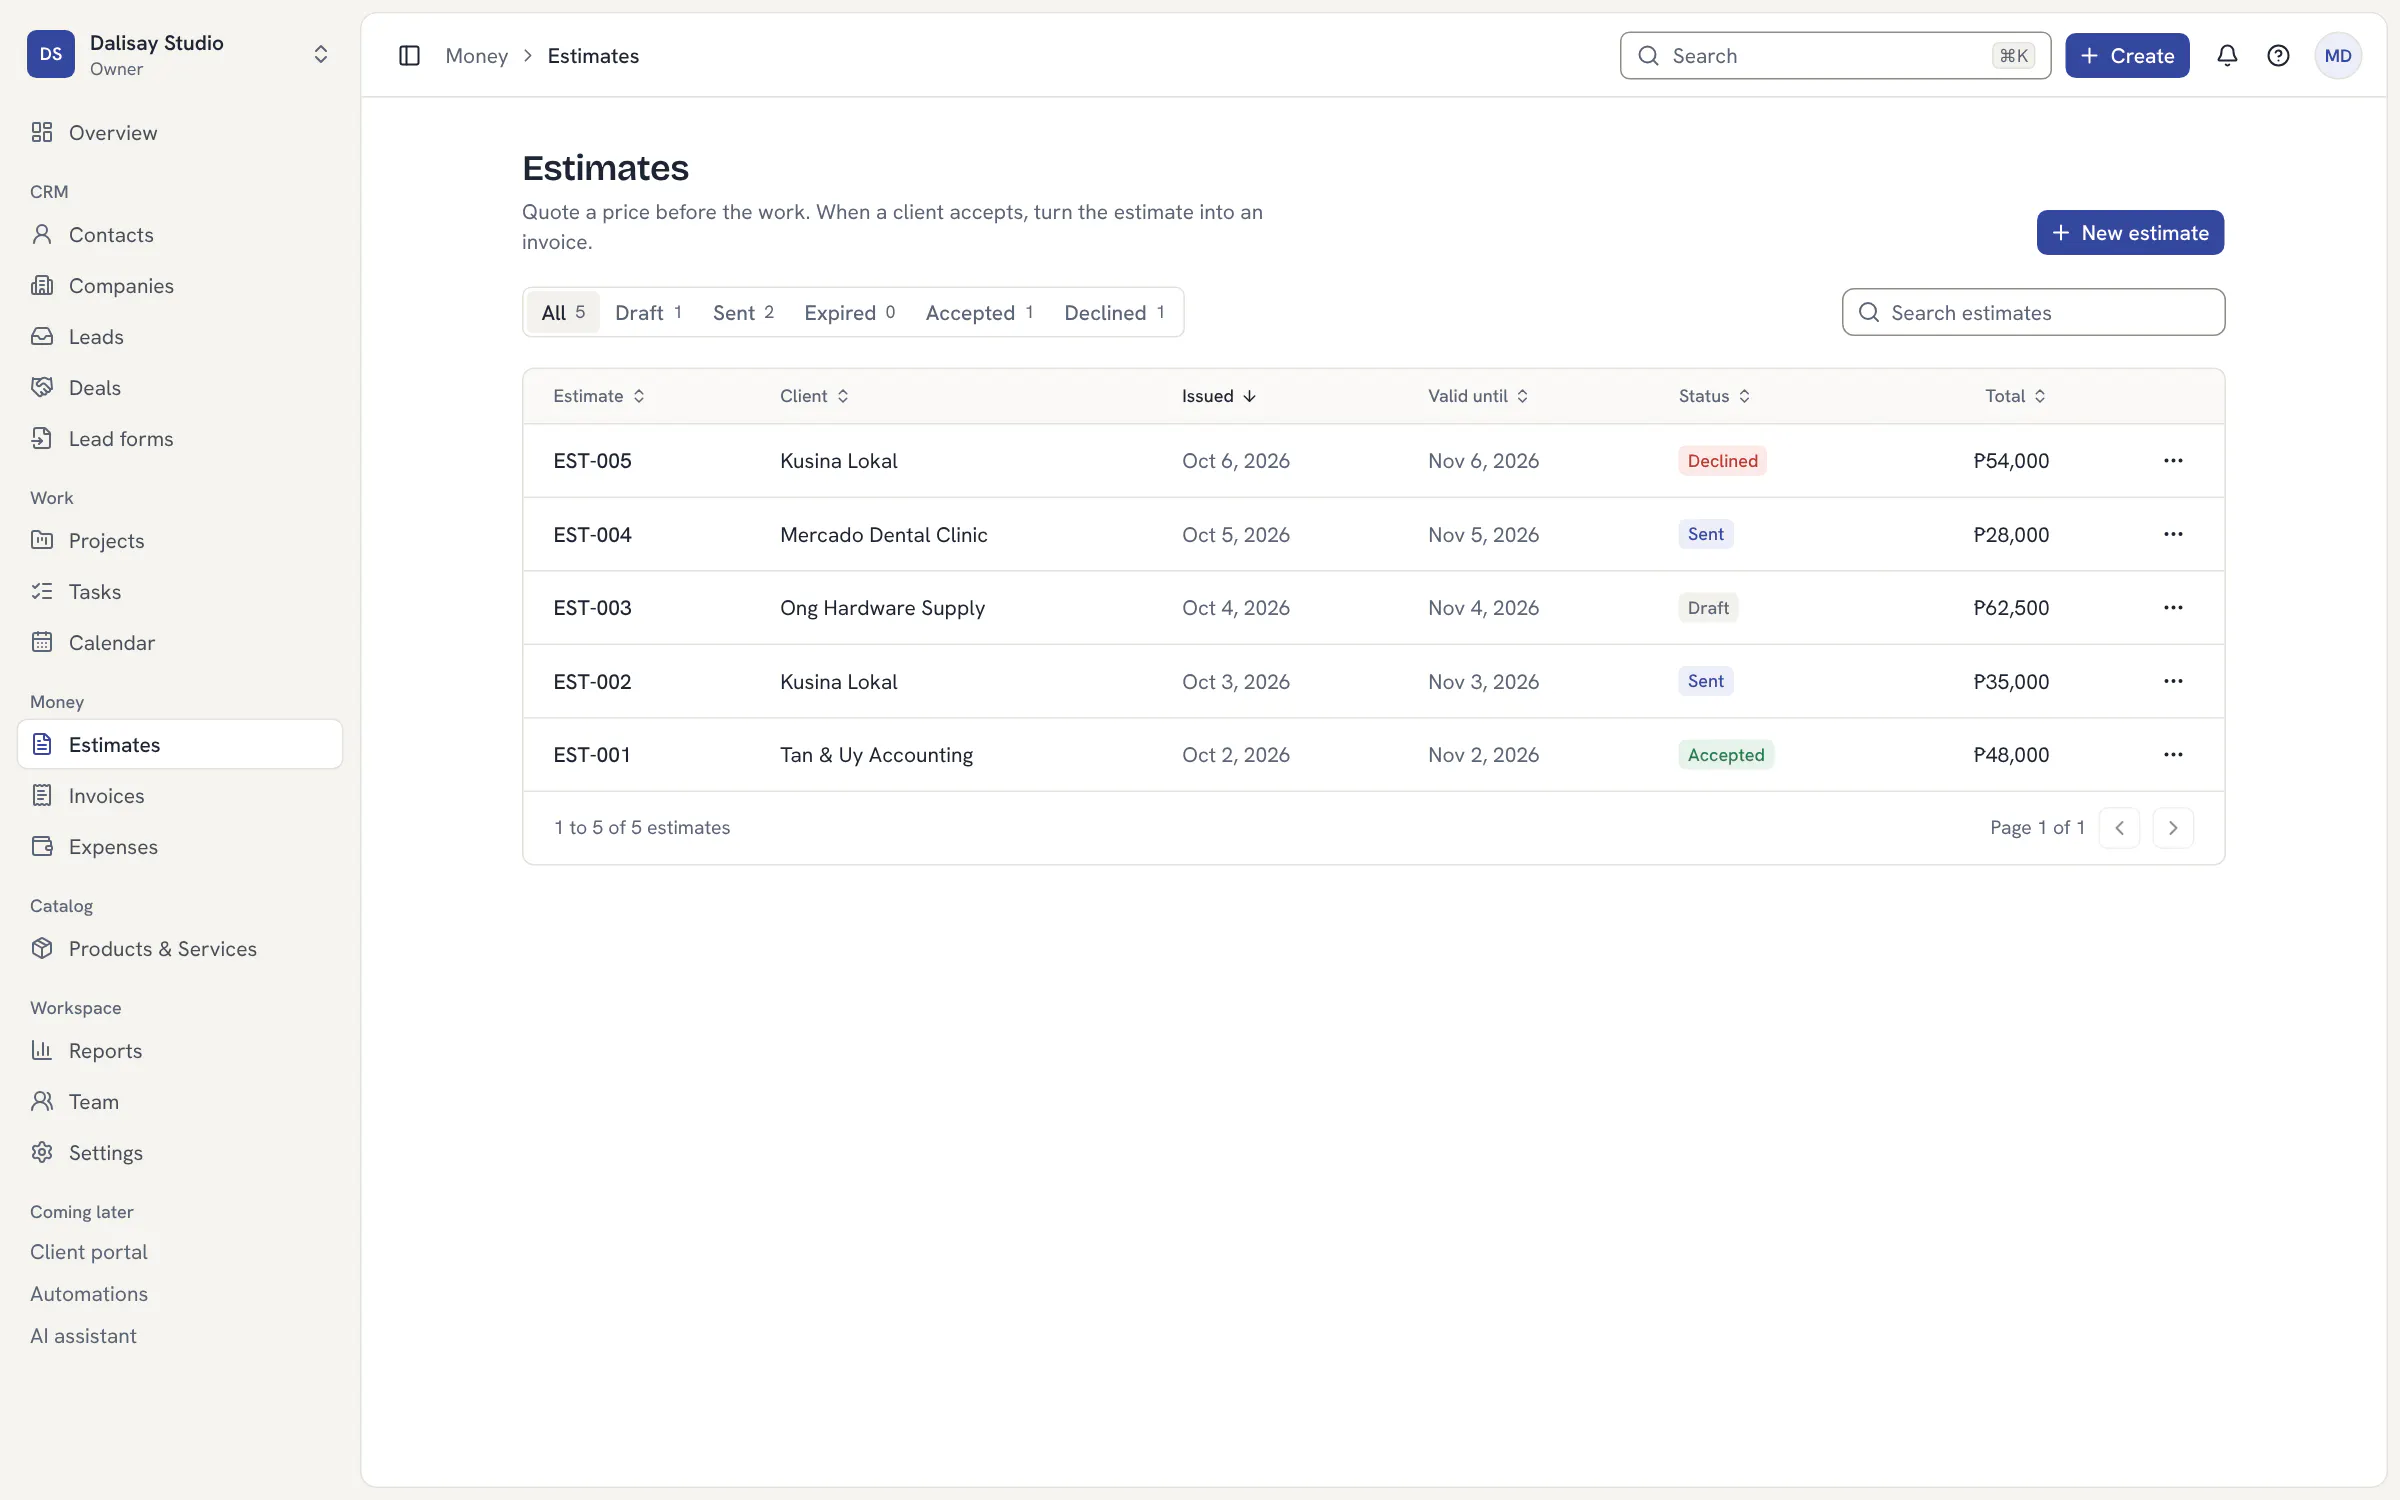Open Products & Services in sidebar
The width and height of the screenshot is (2400, 1500).
coord(180,949)
